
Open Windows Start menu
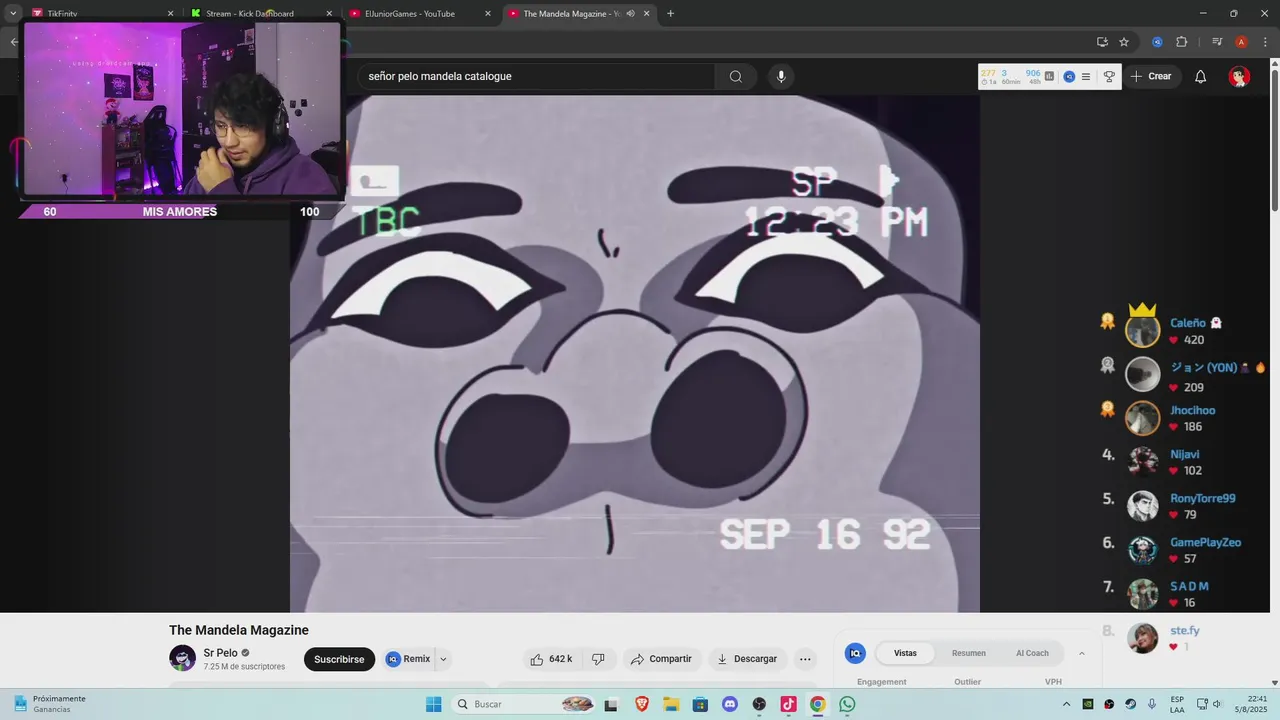[434, 704]
